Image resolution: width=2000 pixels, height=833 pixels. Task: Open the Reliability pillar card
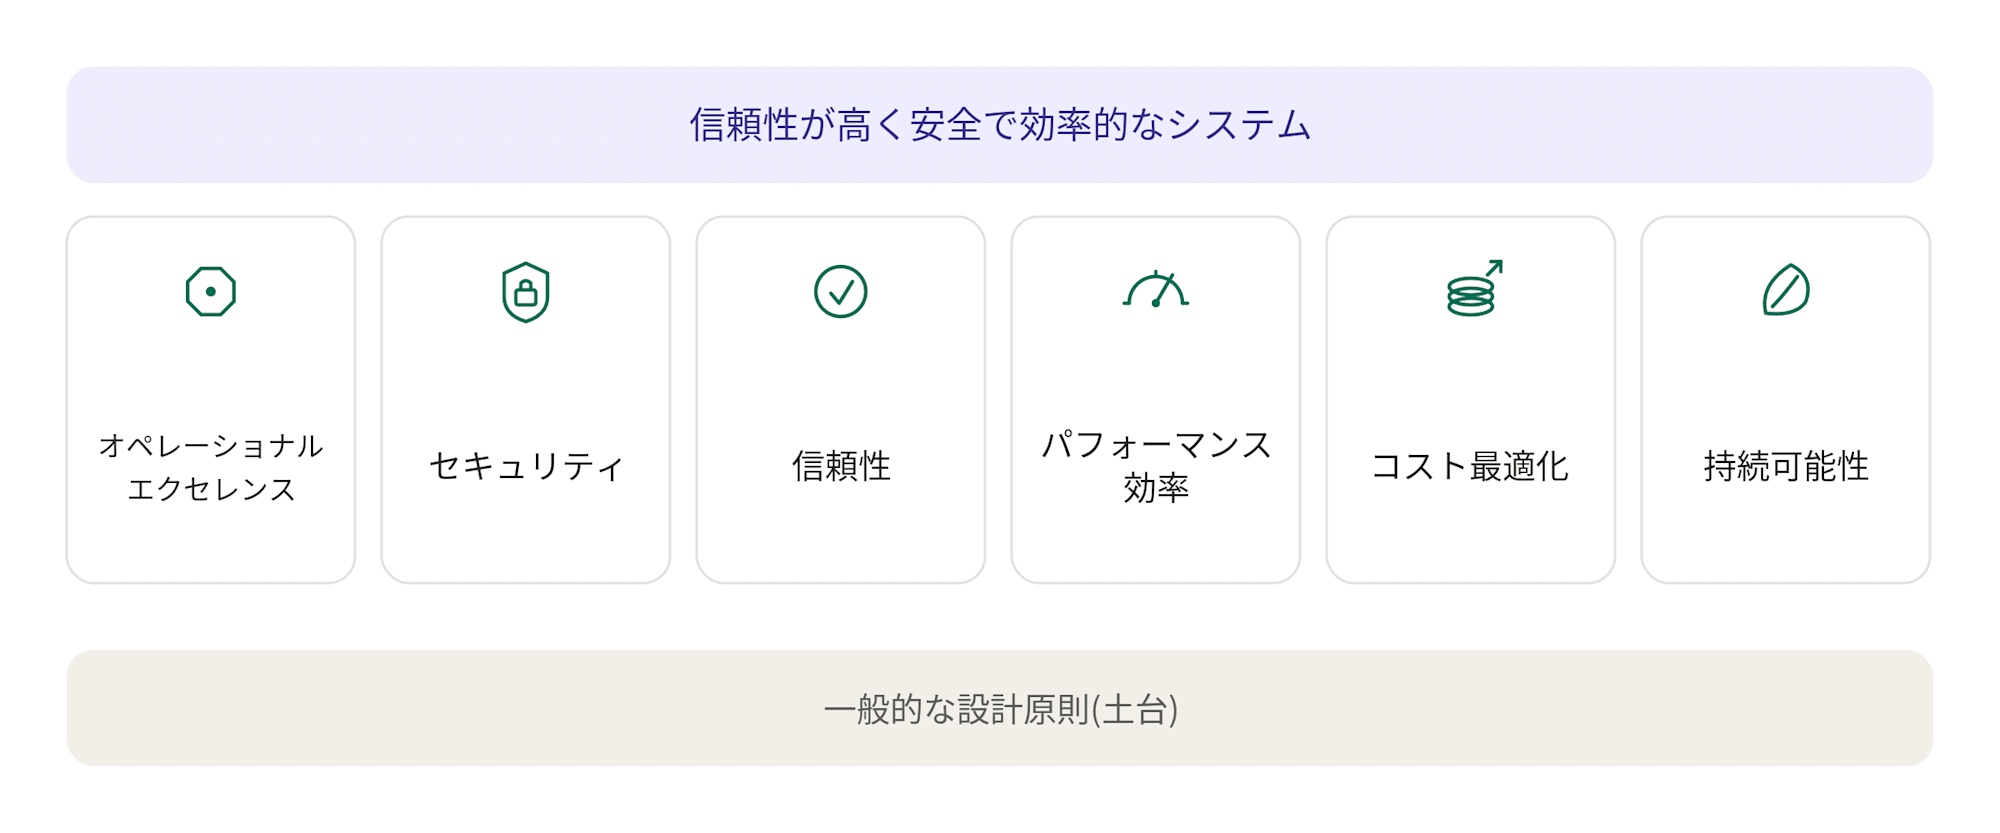(841, 400)
